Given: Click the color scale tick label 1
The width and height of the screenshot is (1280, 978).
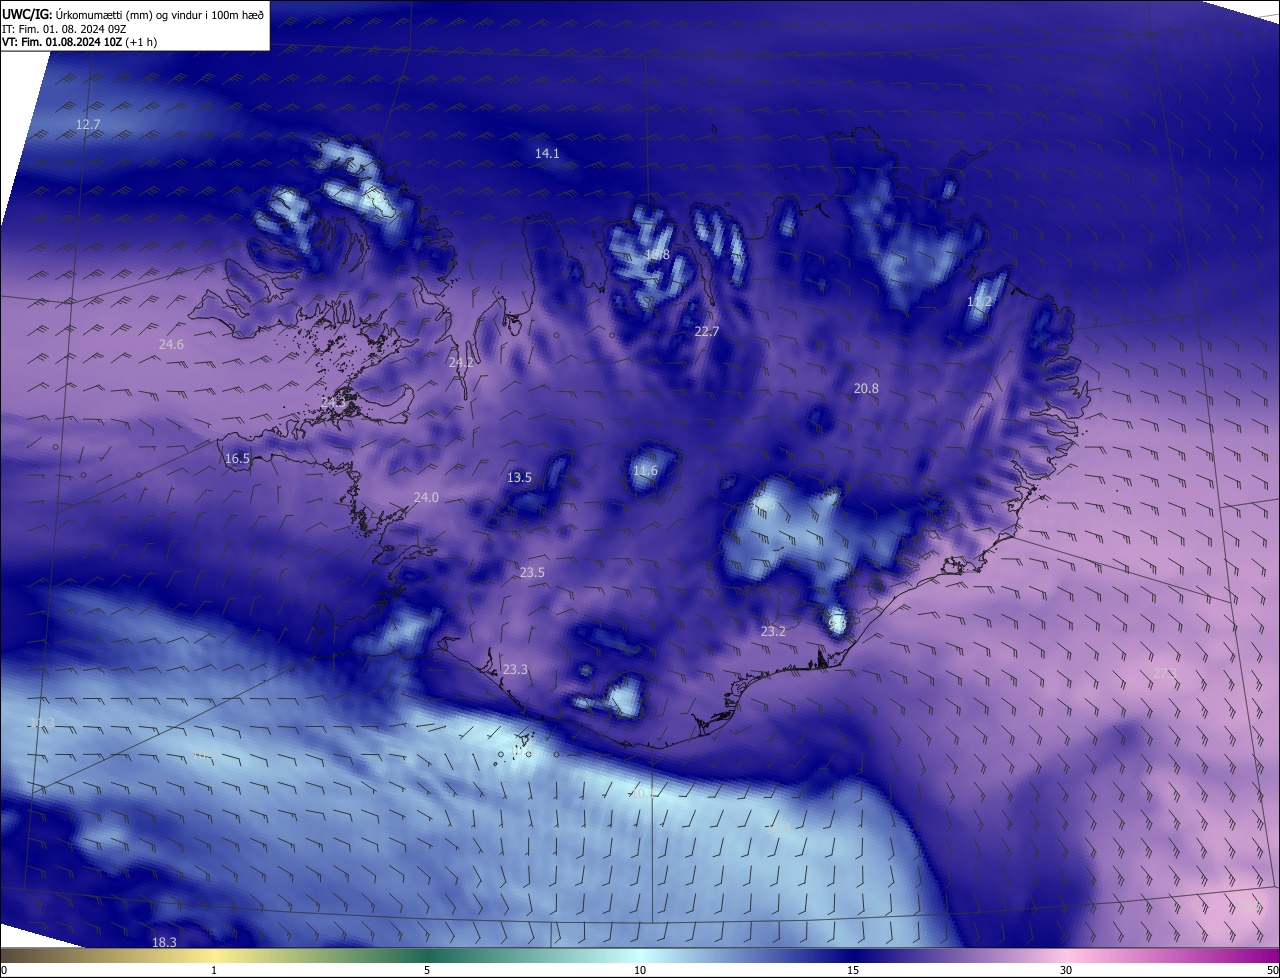Looking at the screenshot, I should tap(214, 971).
